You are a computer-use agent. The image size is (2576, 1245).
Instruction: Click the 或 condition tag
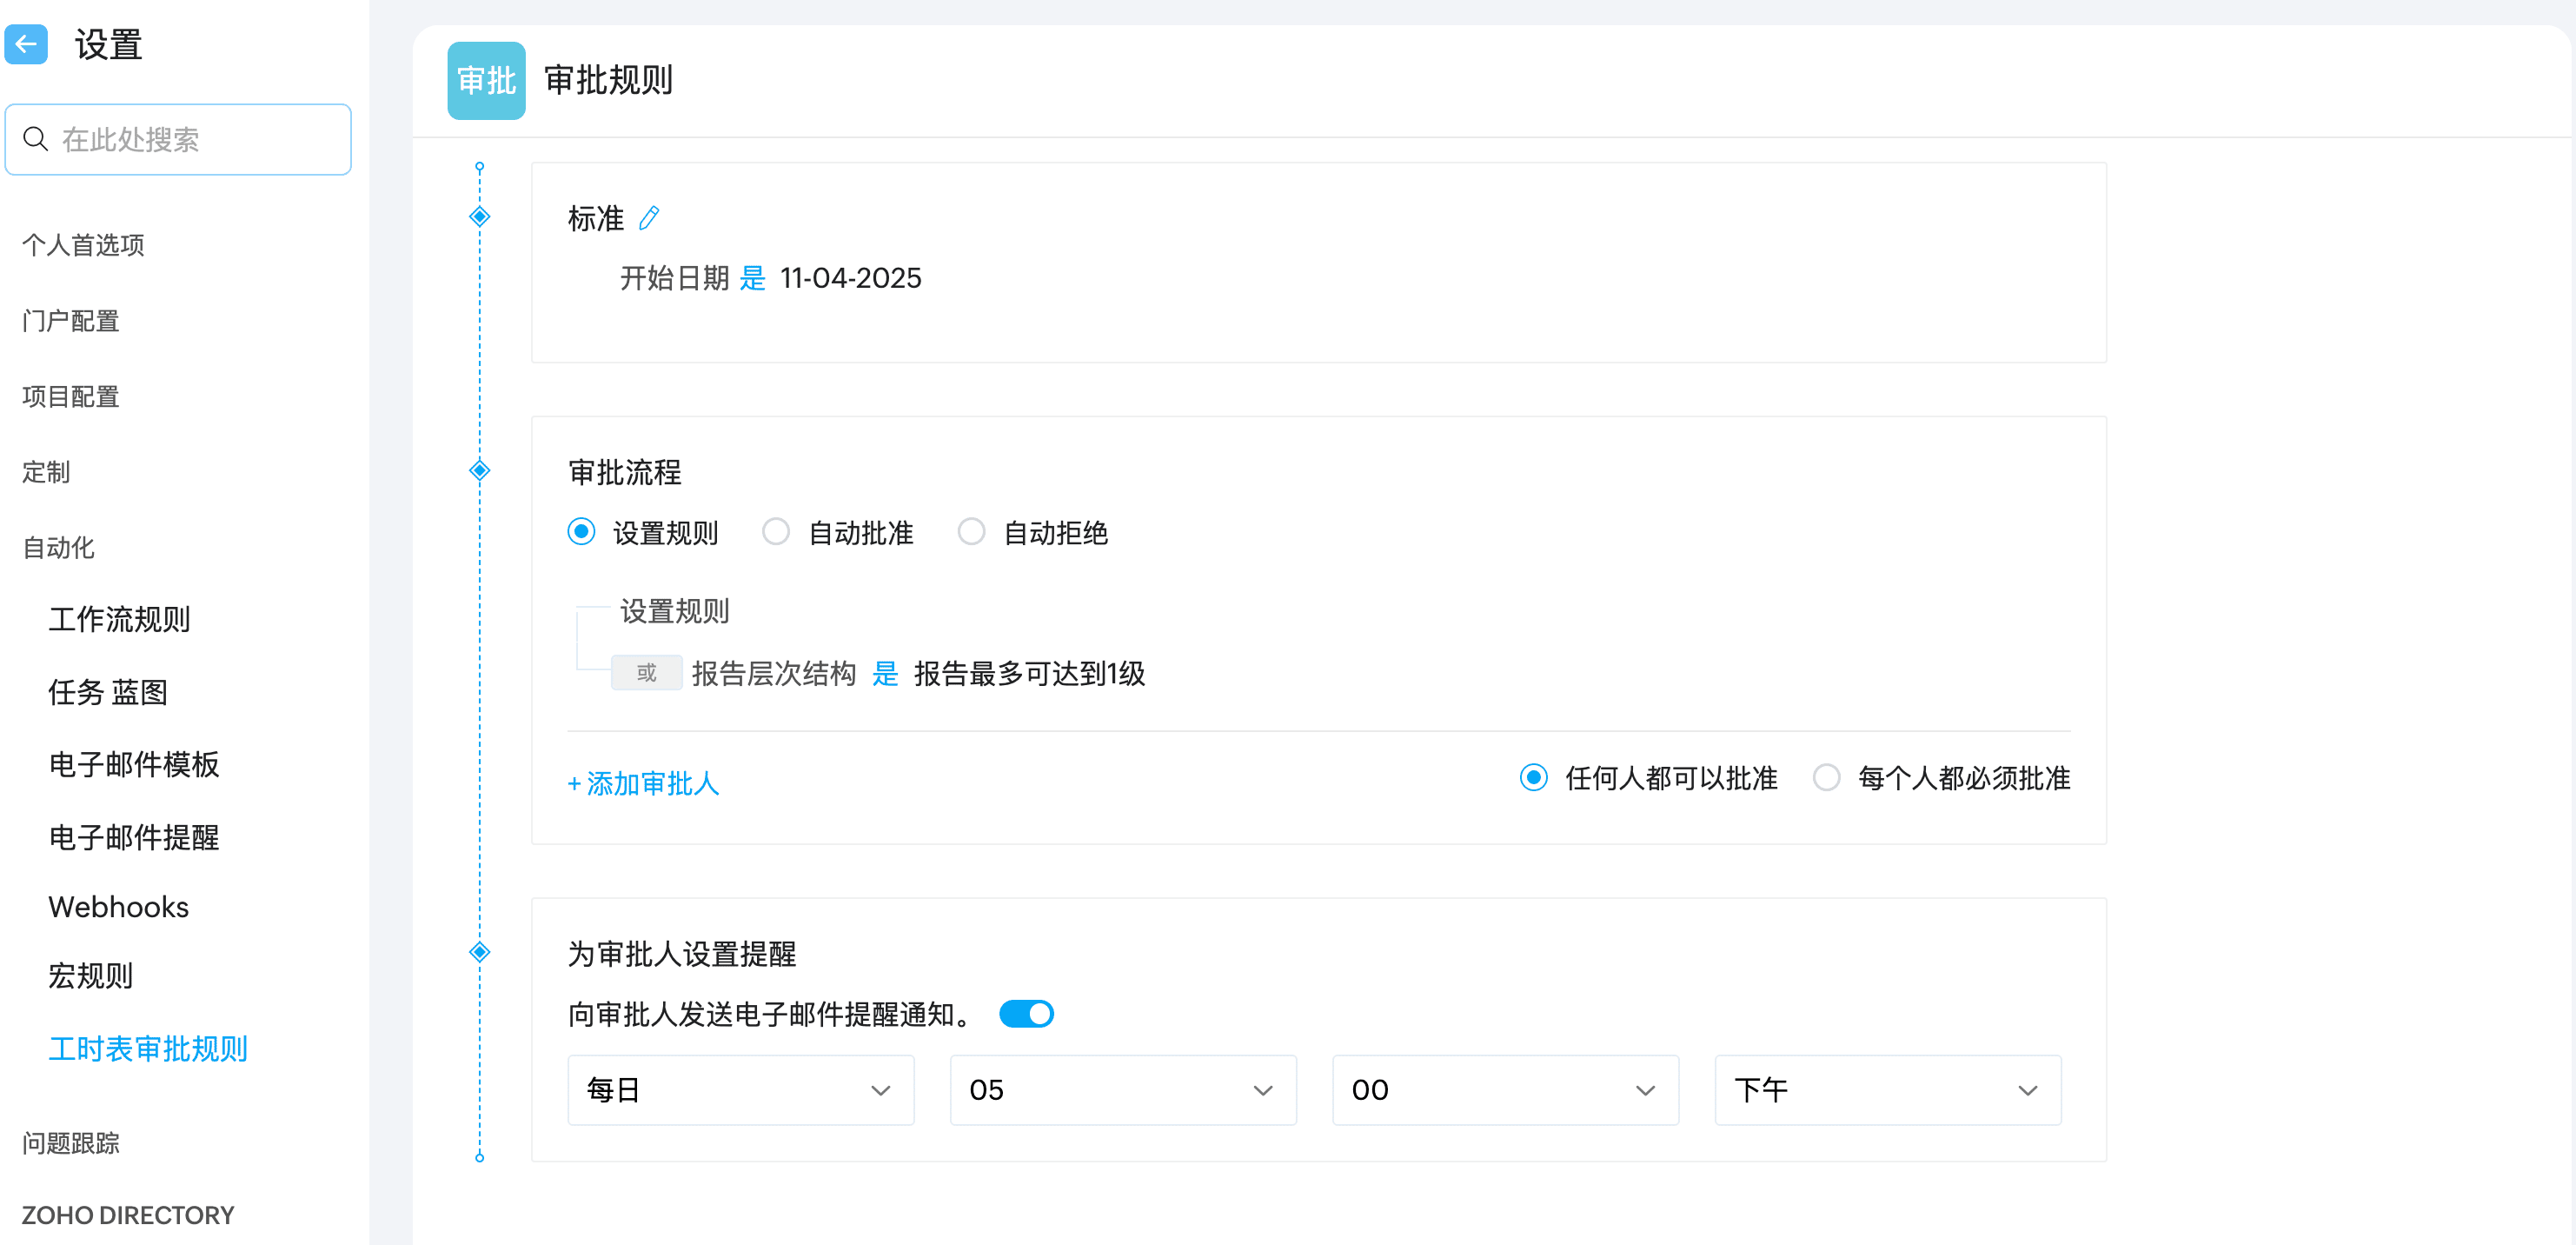click(x=646, y=673)
